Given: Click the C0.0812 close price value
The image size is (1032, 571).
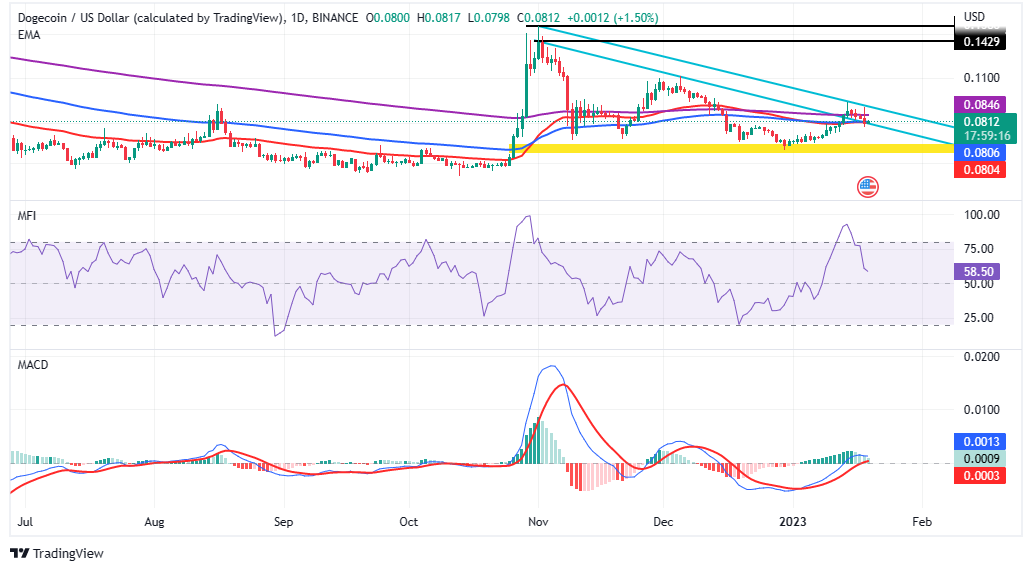Looking at the screenshot, I should [538, 18].
